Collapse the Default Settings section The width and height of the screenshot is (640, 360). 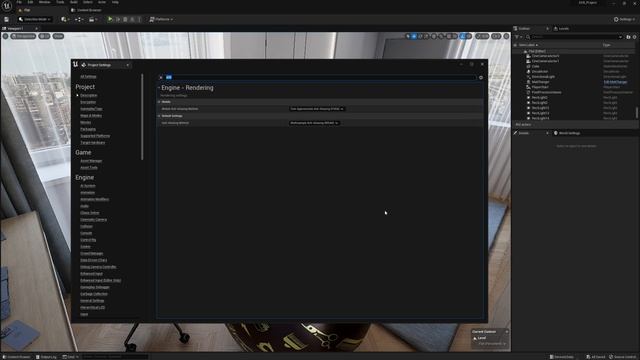[159, 116]
